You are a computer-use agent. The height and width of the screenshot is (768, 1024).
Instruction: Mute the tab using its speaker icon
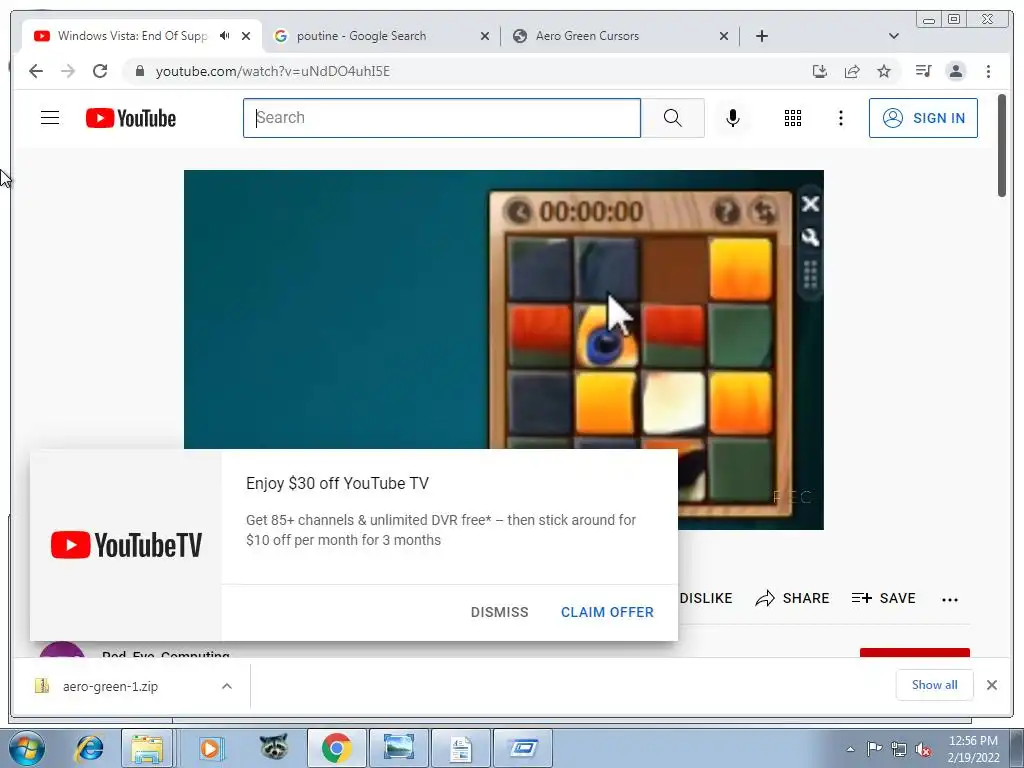coord(225,36)
